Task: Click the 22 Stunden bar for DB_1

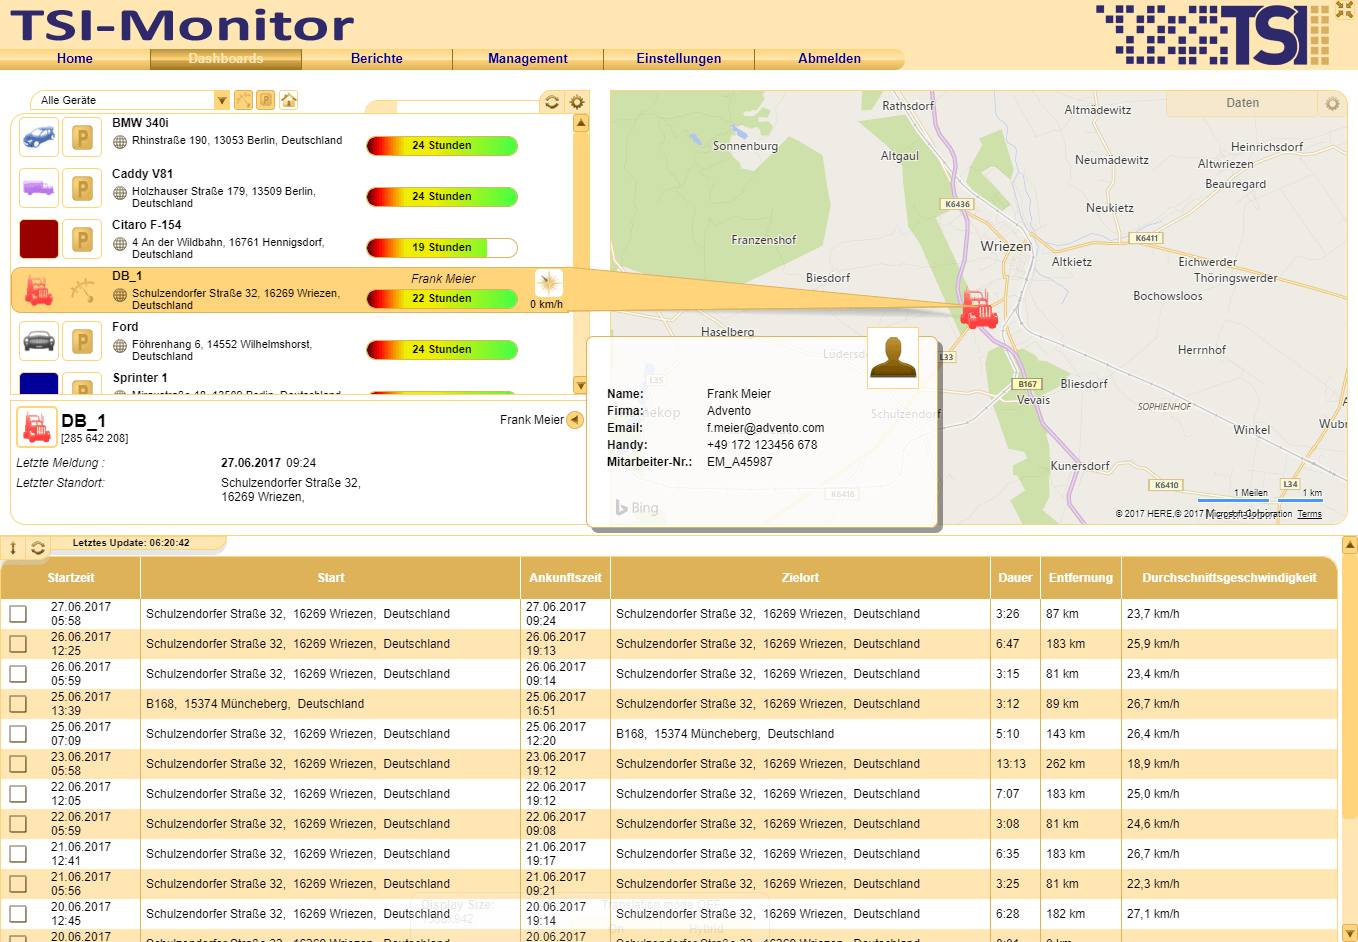Action: (442, 299)
